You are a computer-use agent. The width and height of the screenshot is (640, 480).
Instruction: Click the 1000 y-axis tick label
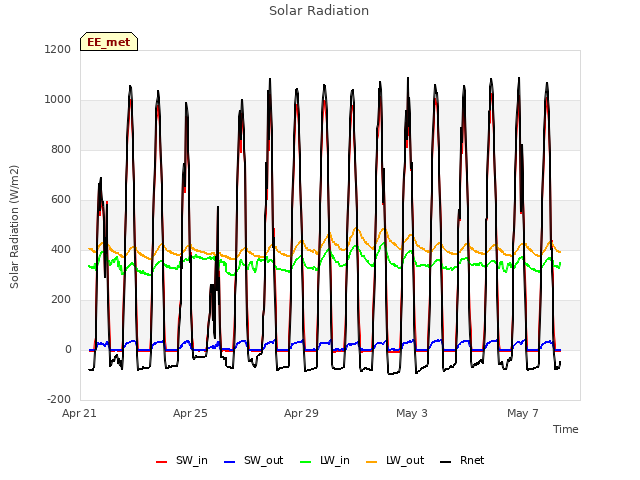[x=58, y=100]
